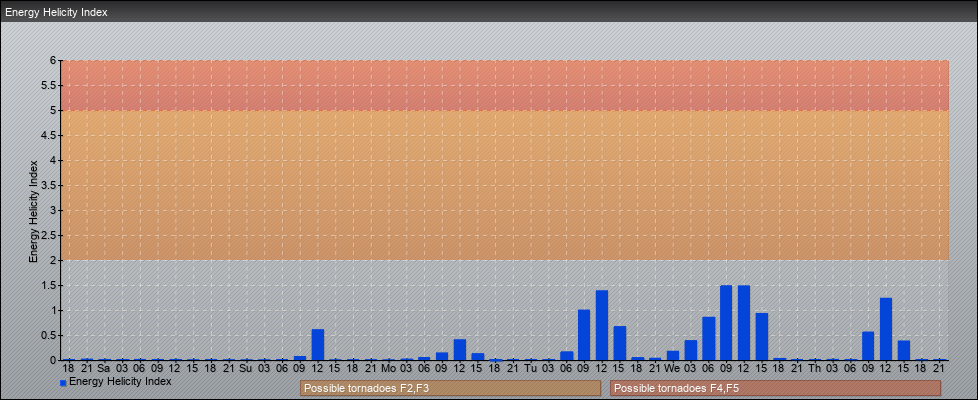Viewport: 978px width, 400px height.
Task: Click the 'Th' day label on the axis
Action: (x=815, y=368)
